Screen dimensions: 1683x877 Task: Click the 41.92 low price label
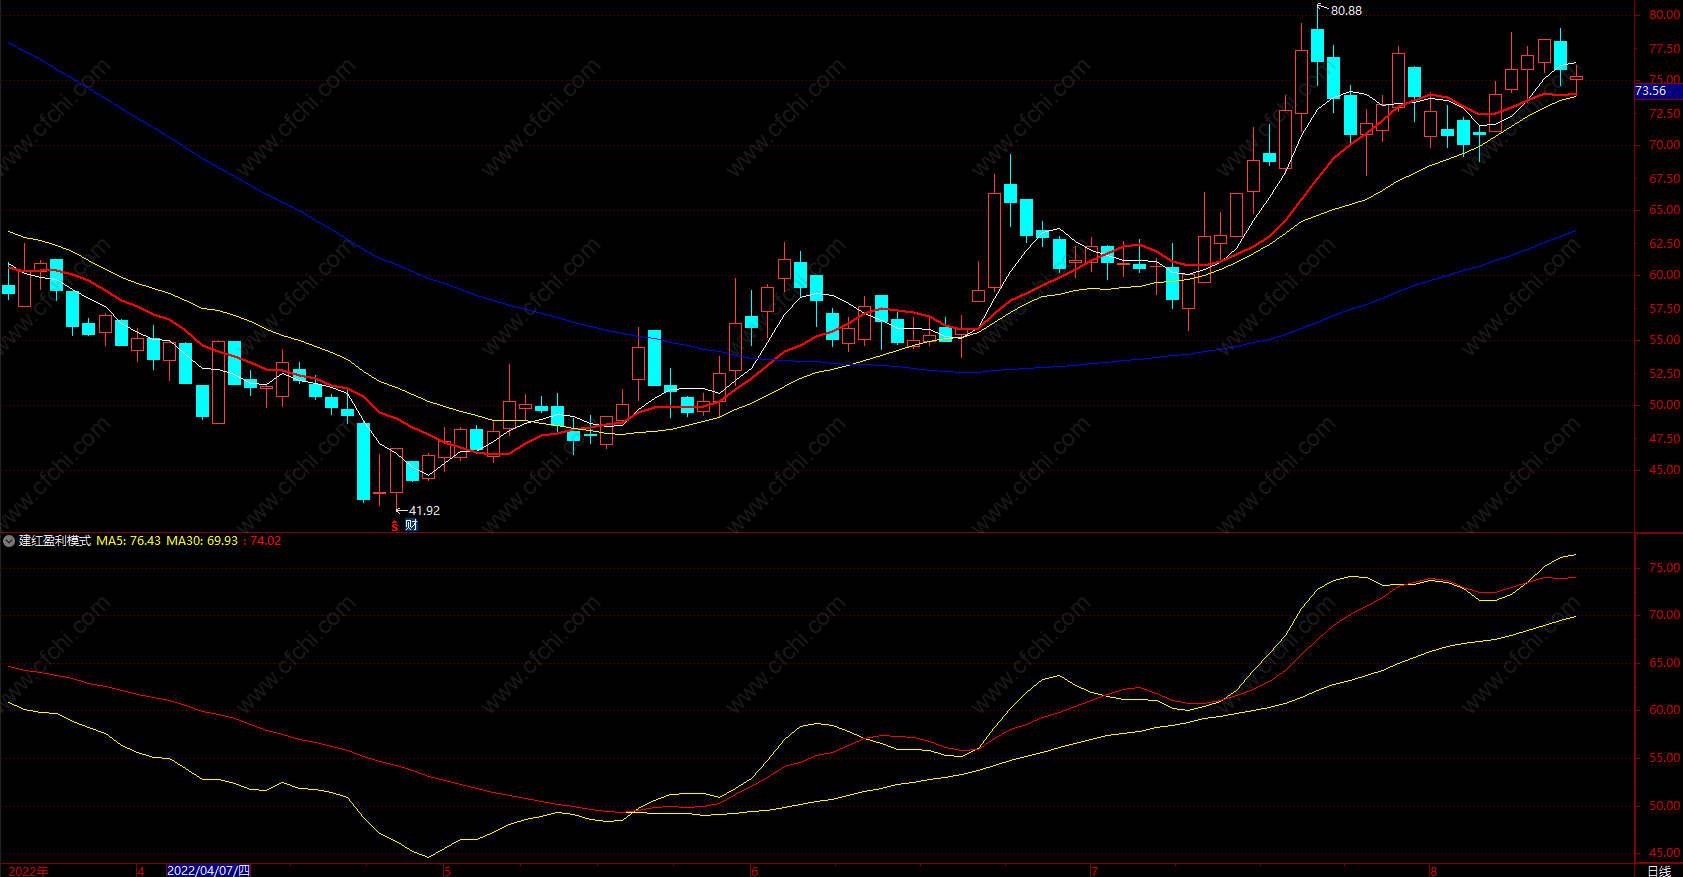(424, 510)
